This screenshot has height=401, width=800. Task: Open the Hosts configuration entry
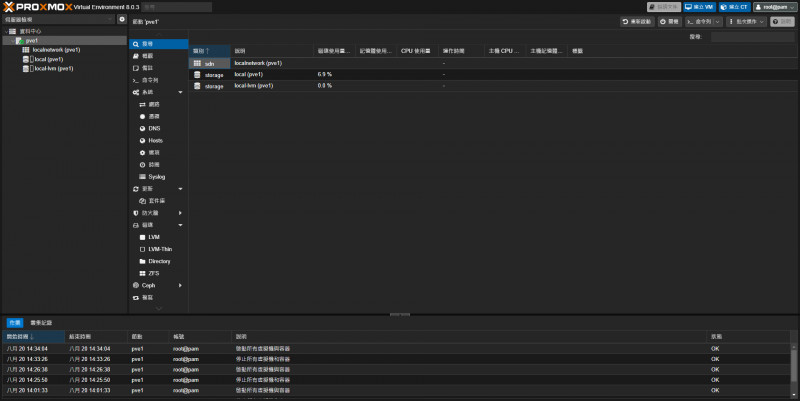click(x=155, y=140)
